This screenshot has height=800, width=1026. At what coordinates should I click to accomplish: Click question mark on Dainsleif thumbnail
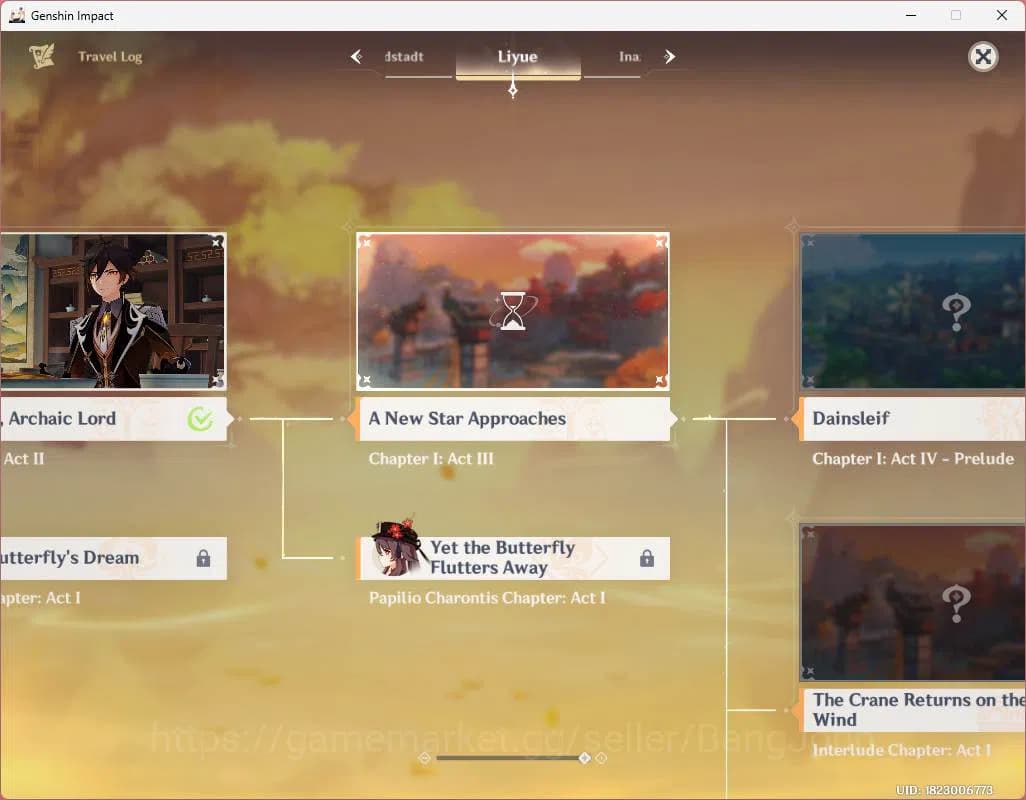pos(956,312)
